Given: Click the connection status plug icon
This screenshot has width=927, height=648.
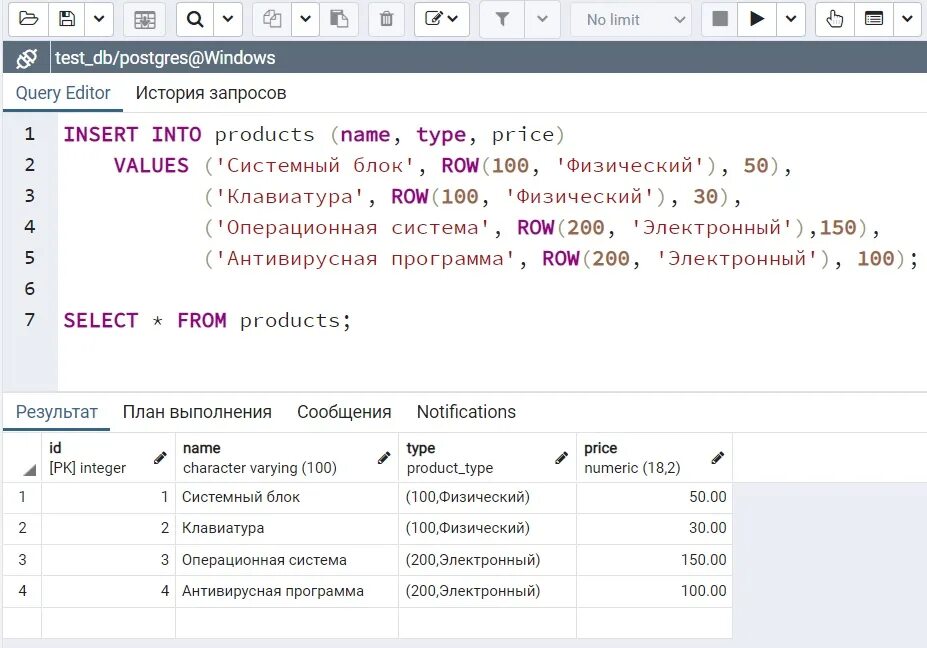Looking at the screenshot, I should tap(27, 58).
